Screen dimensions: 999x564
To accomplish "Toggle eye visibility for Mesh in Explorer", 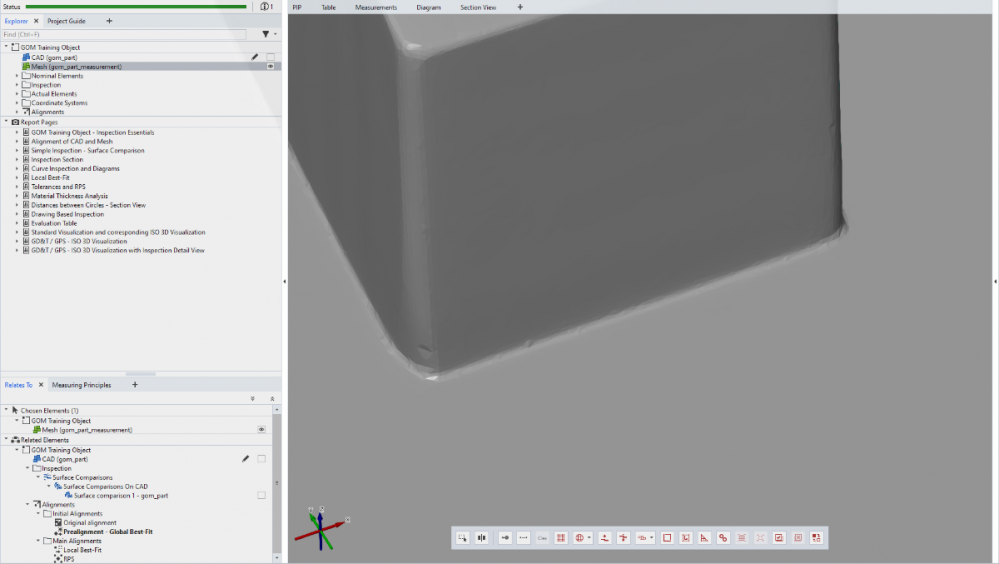I will point(270,66).
